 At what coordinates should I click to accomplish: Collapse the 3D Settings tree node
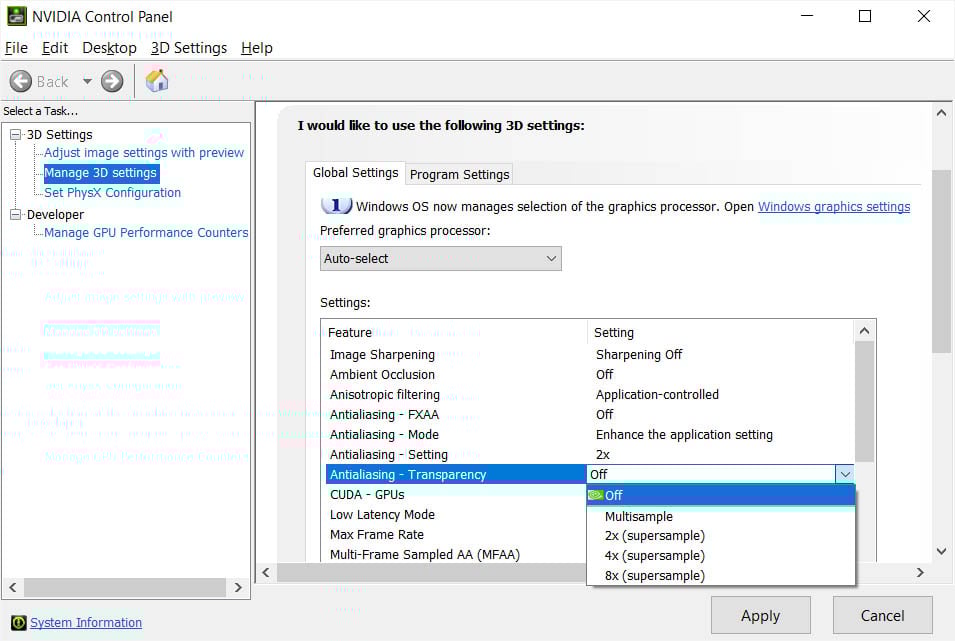16,135
